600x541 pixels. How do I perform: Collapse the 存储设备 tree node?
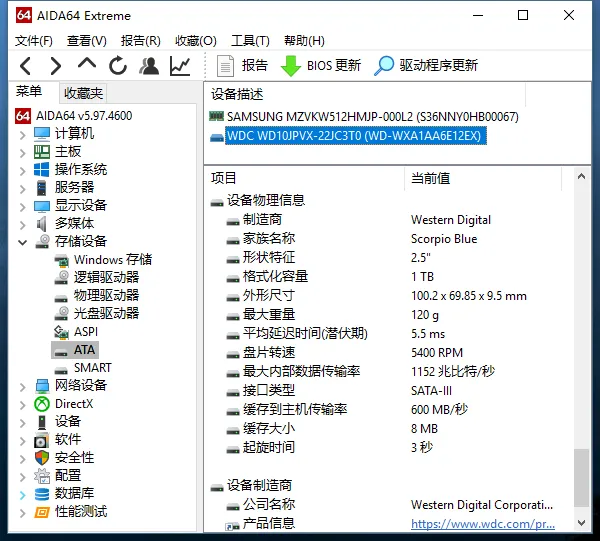tap(23, 243)
